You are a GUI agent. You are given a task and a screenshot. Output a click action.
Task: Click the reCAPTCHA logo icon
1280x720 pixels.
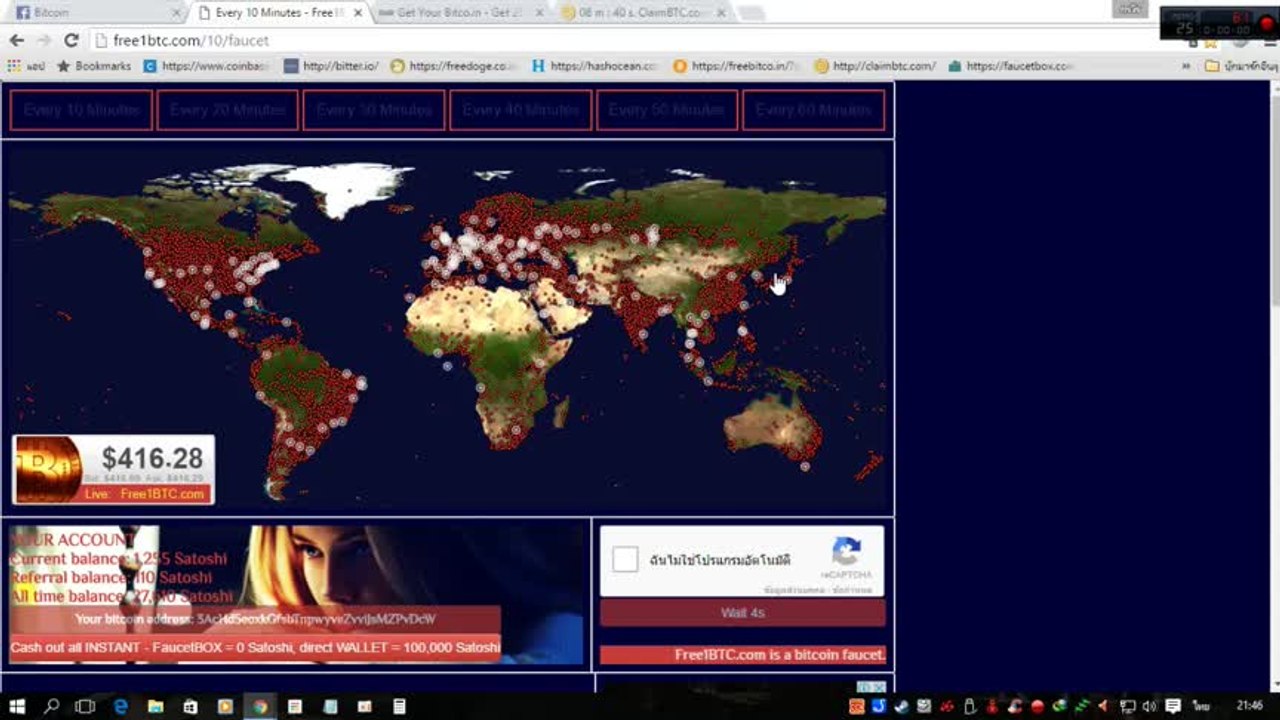click(846, 552)
